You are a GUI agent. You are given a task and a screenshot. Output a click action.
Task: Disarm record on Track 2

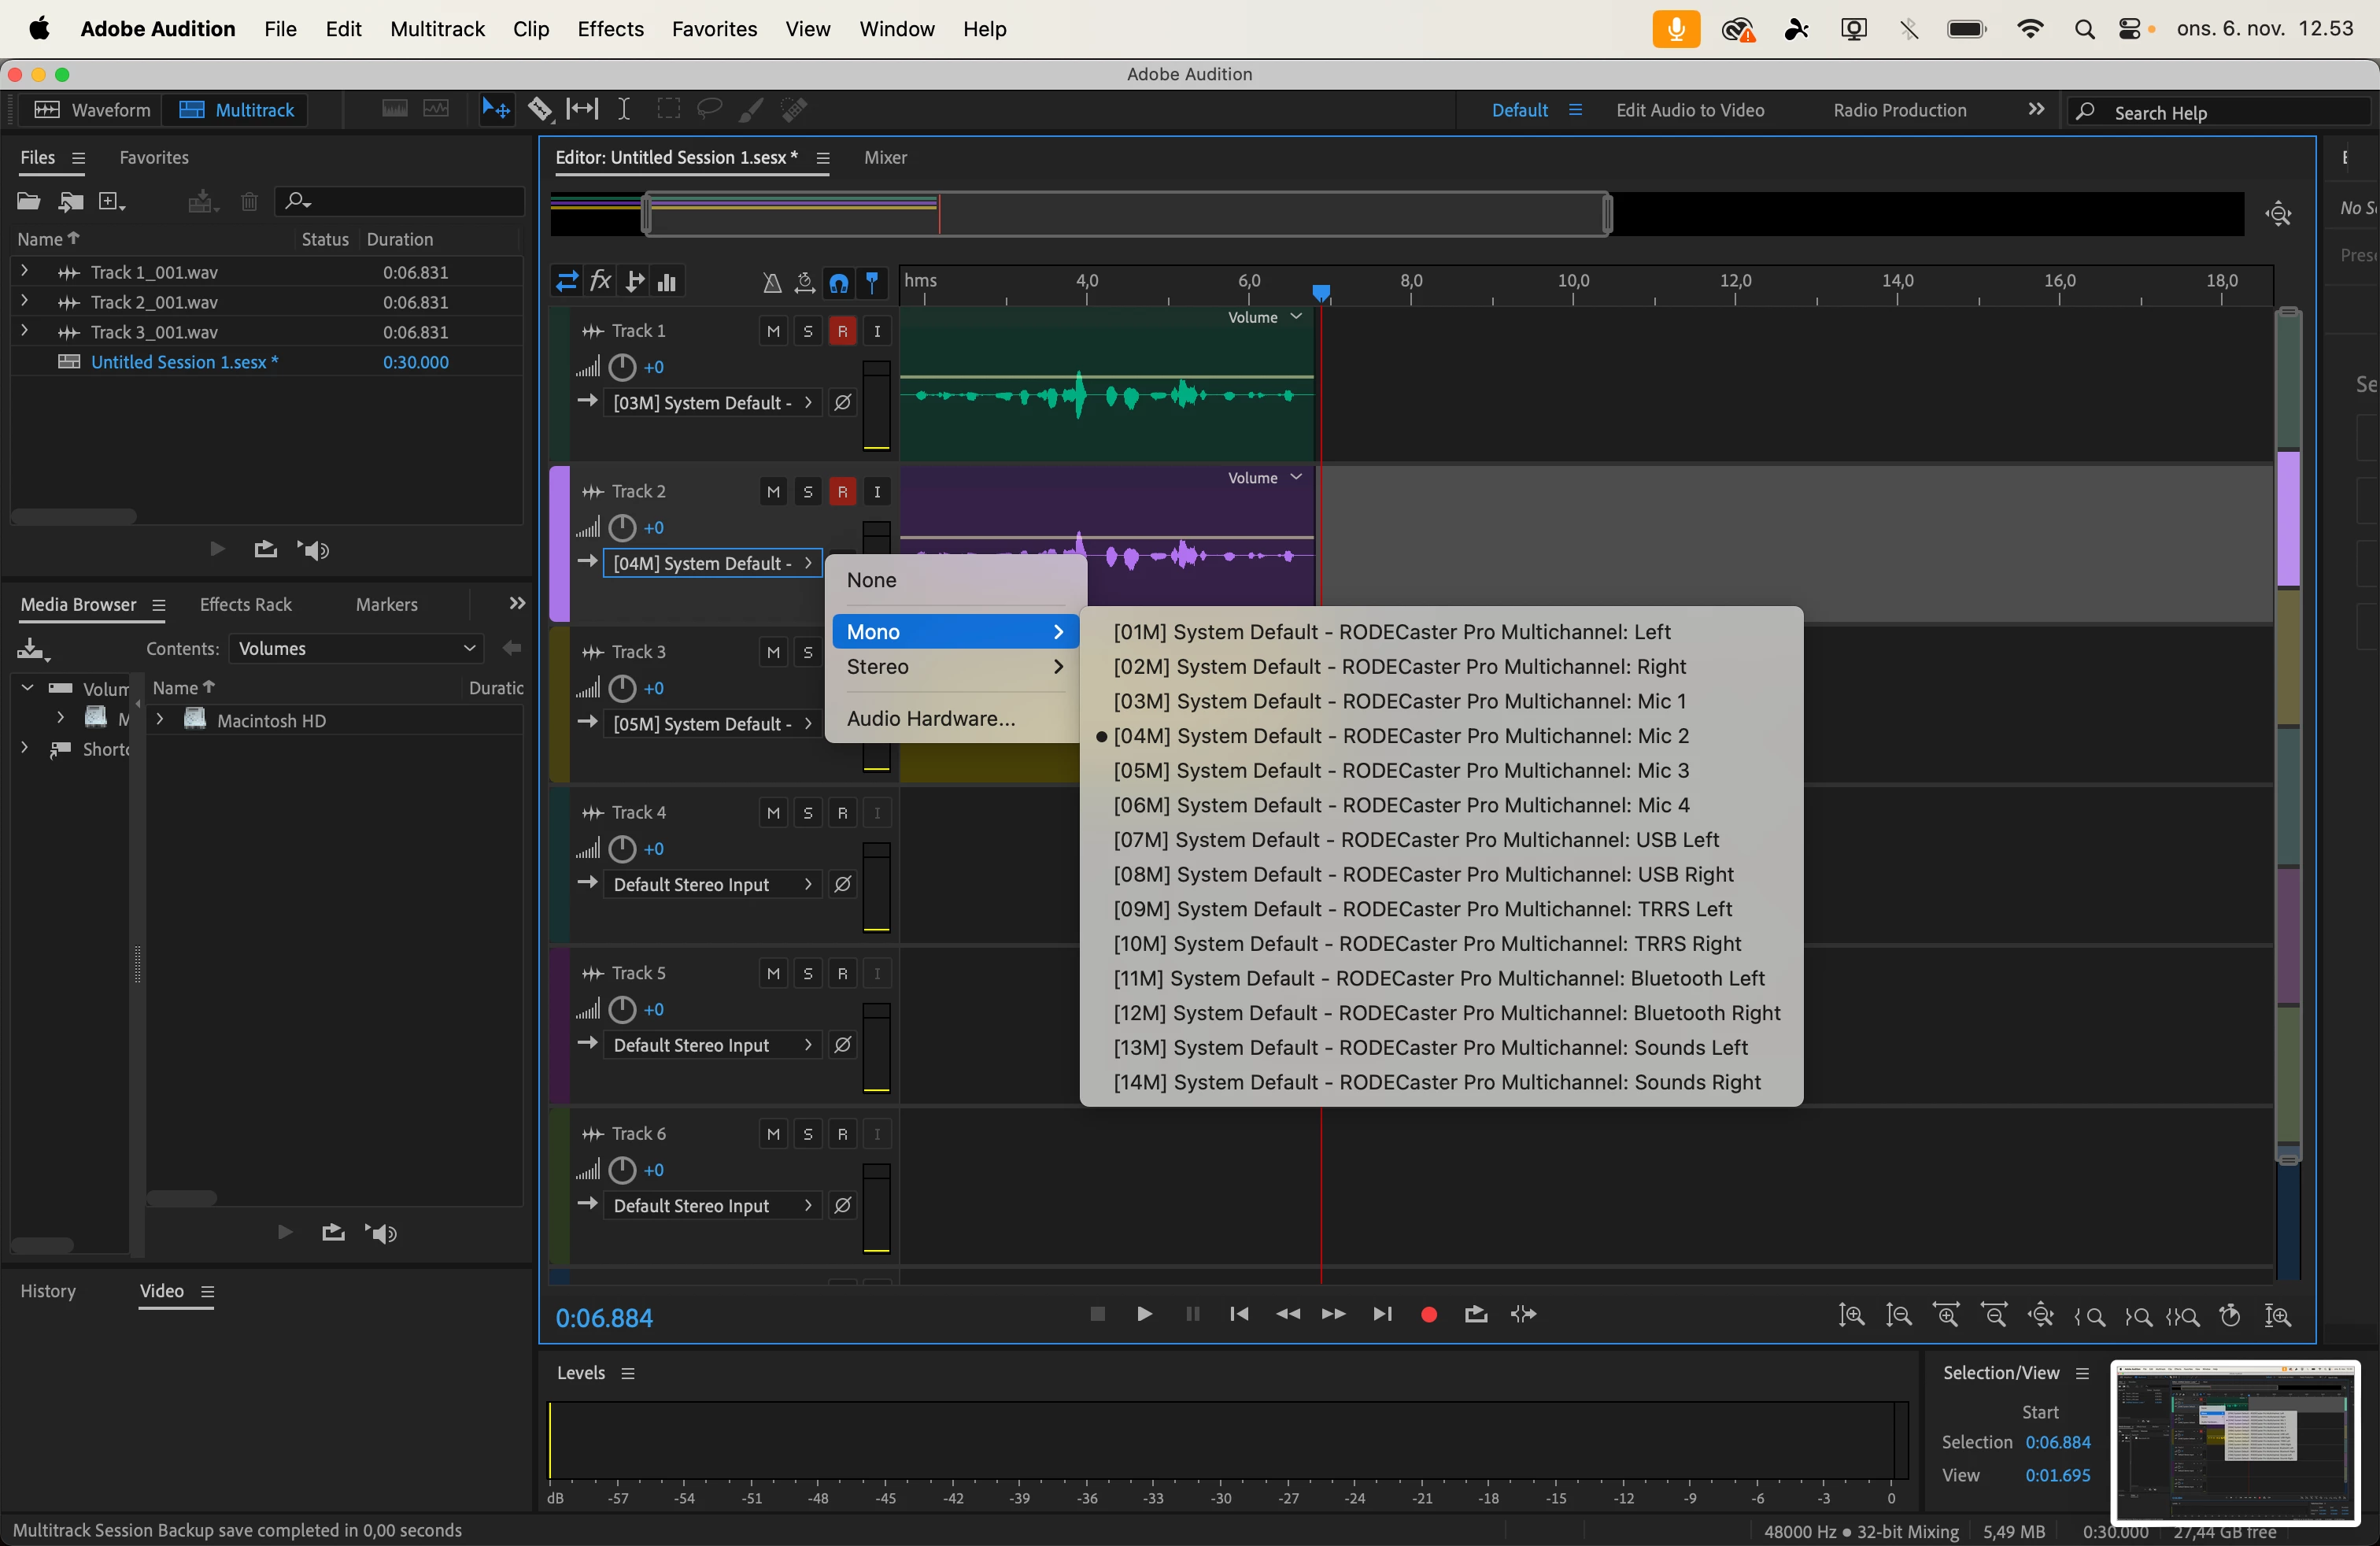click(843, 492)
